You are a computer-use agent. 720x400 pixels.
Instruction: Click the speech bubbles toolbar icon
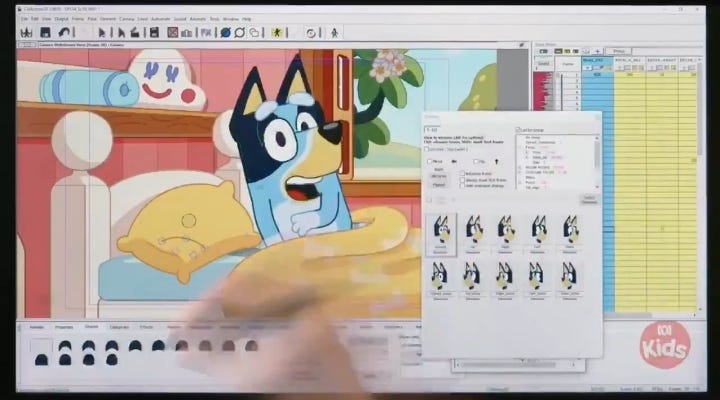pyautogui.click(x=254, y=33)
